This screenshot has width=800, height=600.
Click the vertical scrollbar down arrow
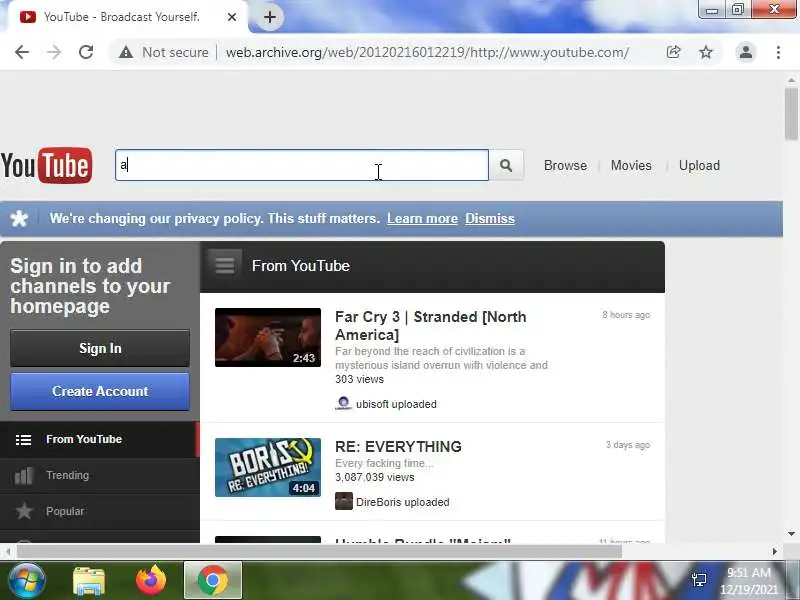[791, 534]
